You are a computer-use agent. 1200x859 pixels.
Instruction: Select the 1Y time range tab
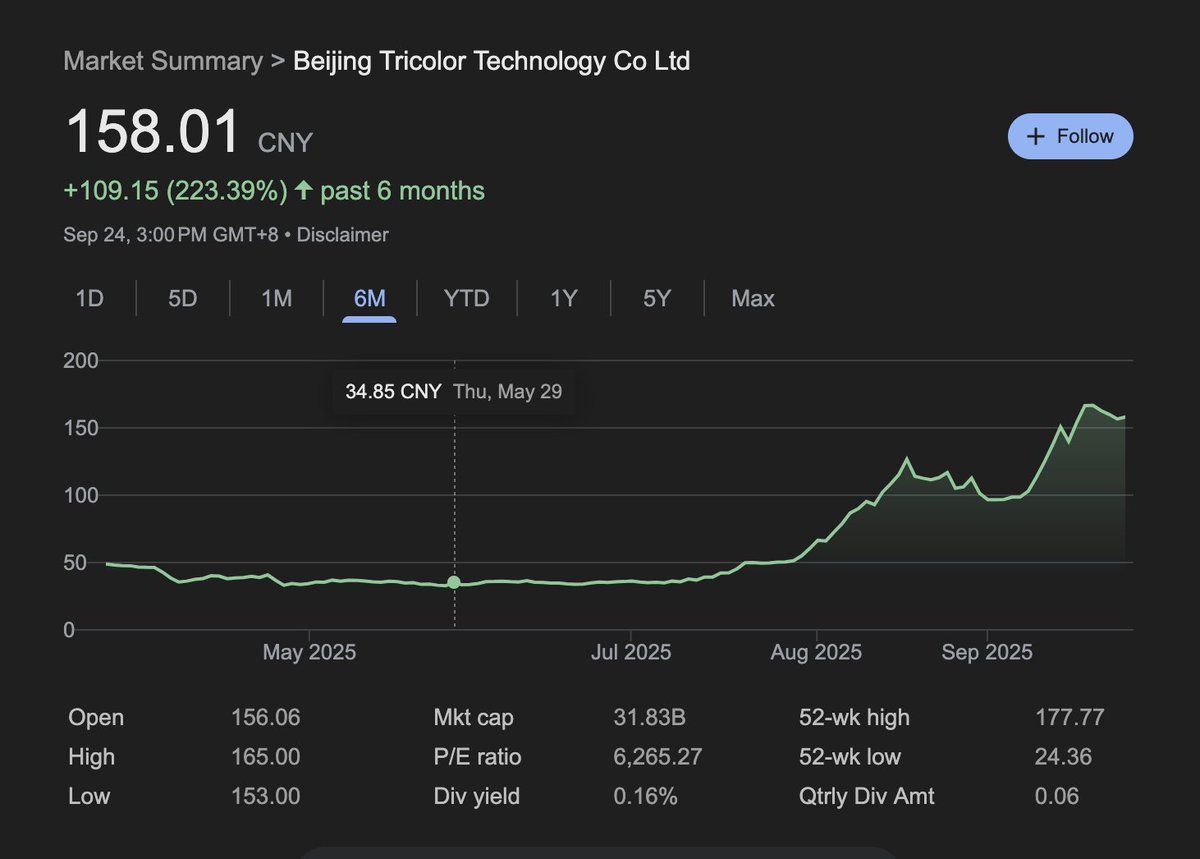(564, 298)
